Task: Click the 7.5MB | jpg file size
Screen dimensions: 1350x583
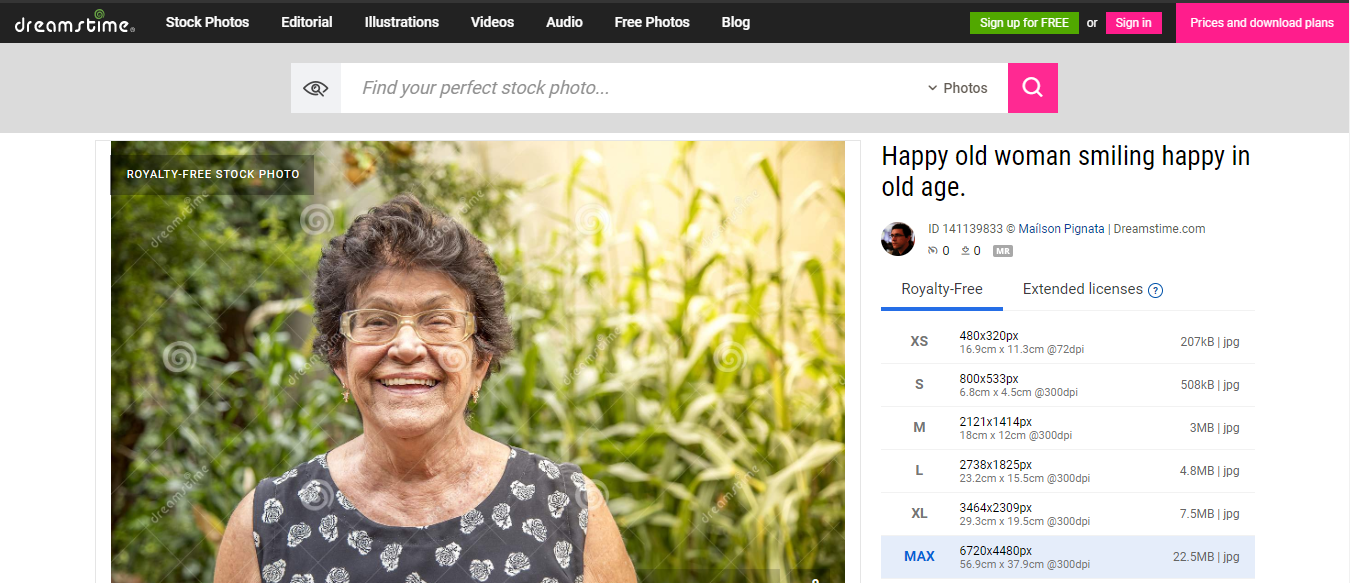Action: click(1210, 514)
